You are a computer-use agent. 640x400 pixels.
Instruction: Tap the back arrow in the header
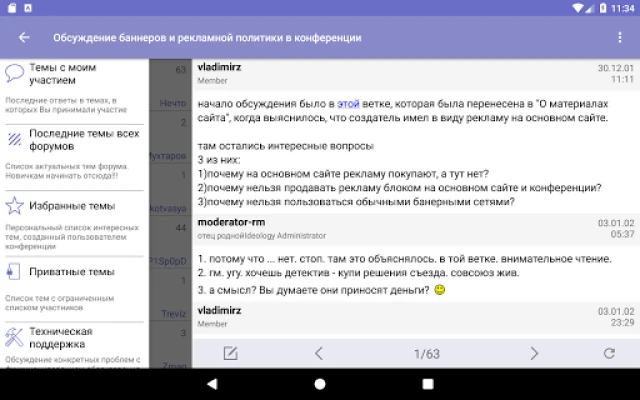click(24, 38)
